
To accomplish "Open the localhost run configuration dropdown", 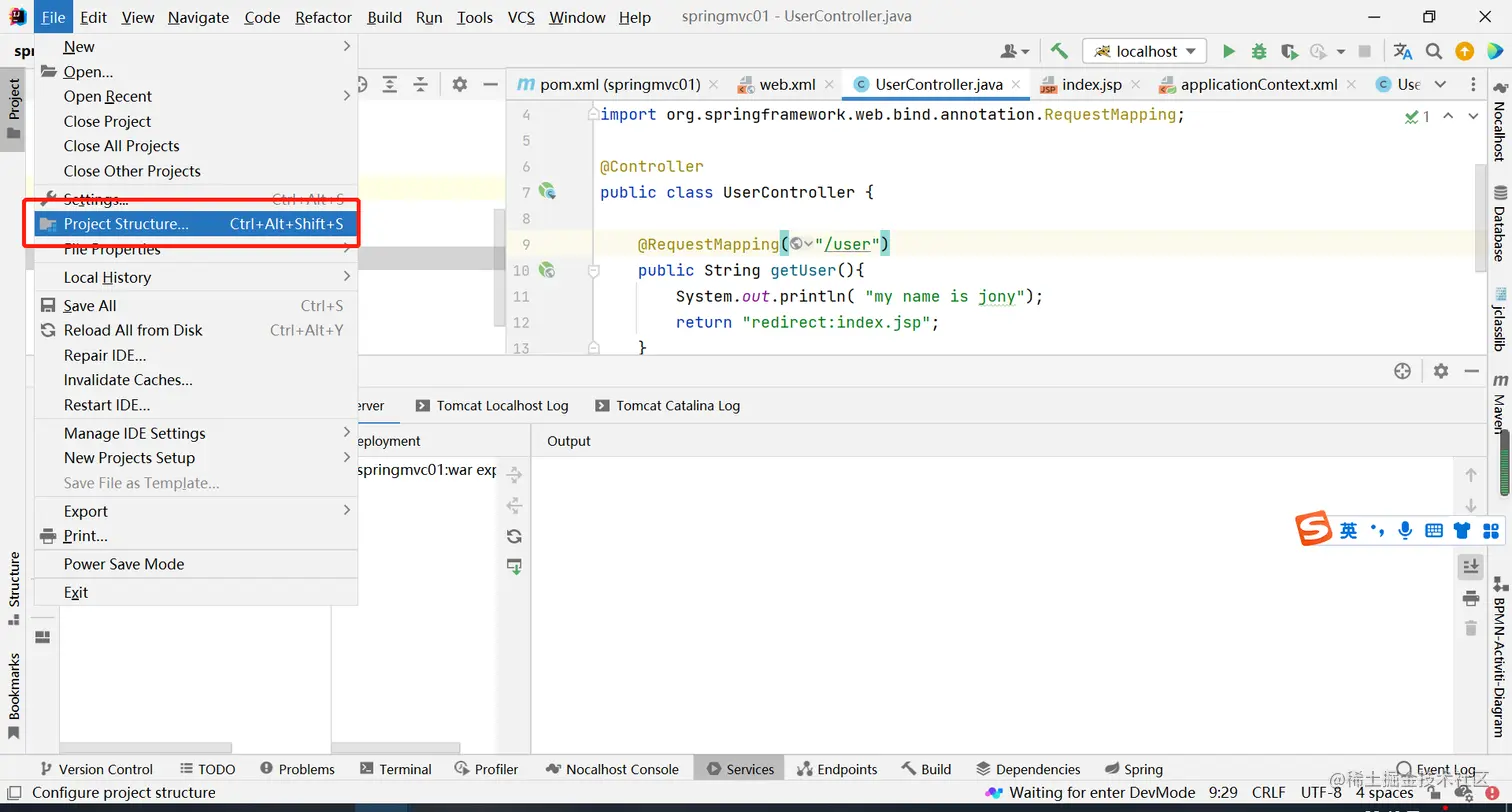I will click(x=1145, y=51).
